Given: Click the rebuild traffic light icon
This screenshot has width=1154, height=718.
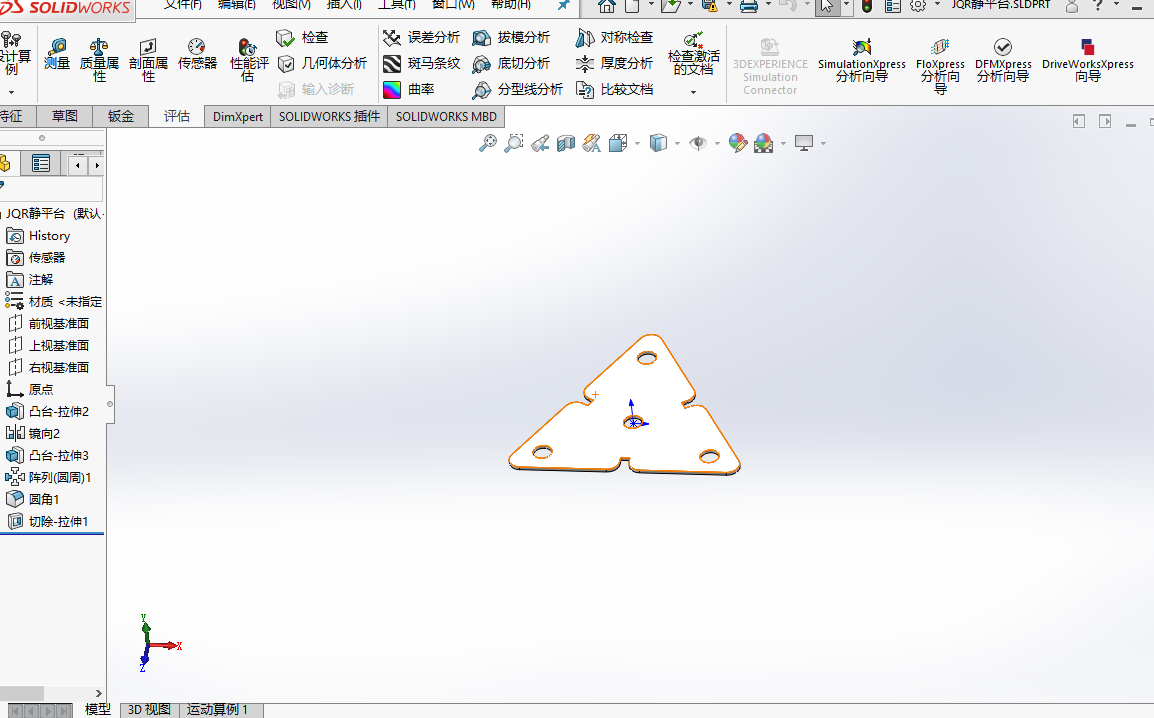Looking at the screenshot, I should click(867, 6).
